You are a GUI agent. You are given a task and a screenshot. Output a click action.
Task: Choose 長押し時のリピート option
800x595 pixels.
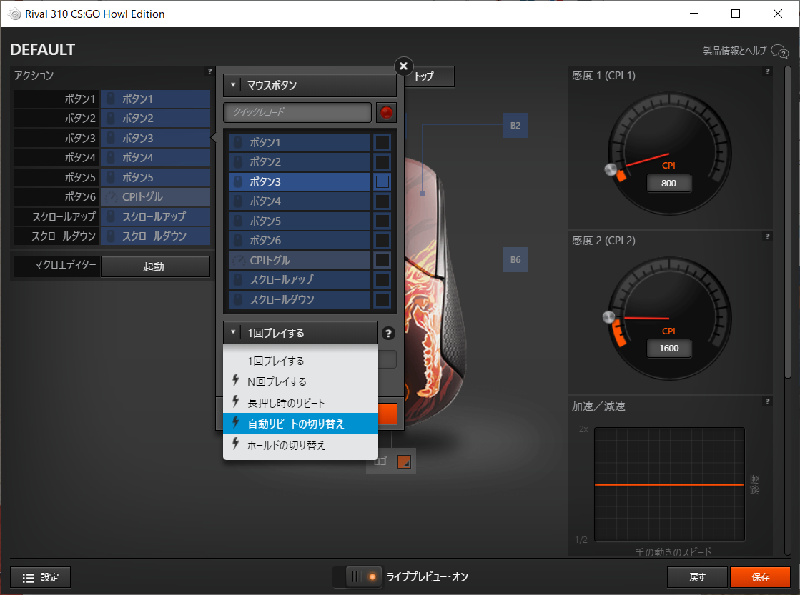click(x=301, y=403)
